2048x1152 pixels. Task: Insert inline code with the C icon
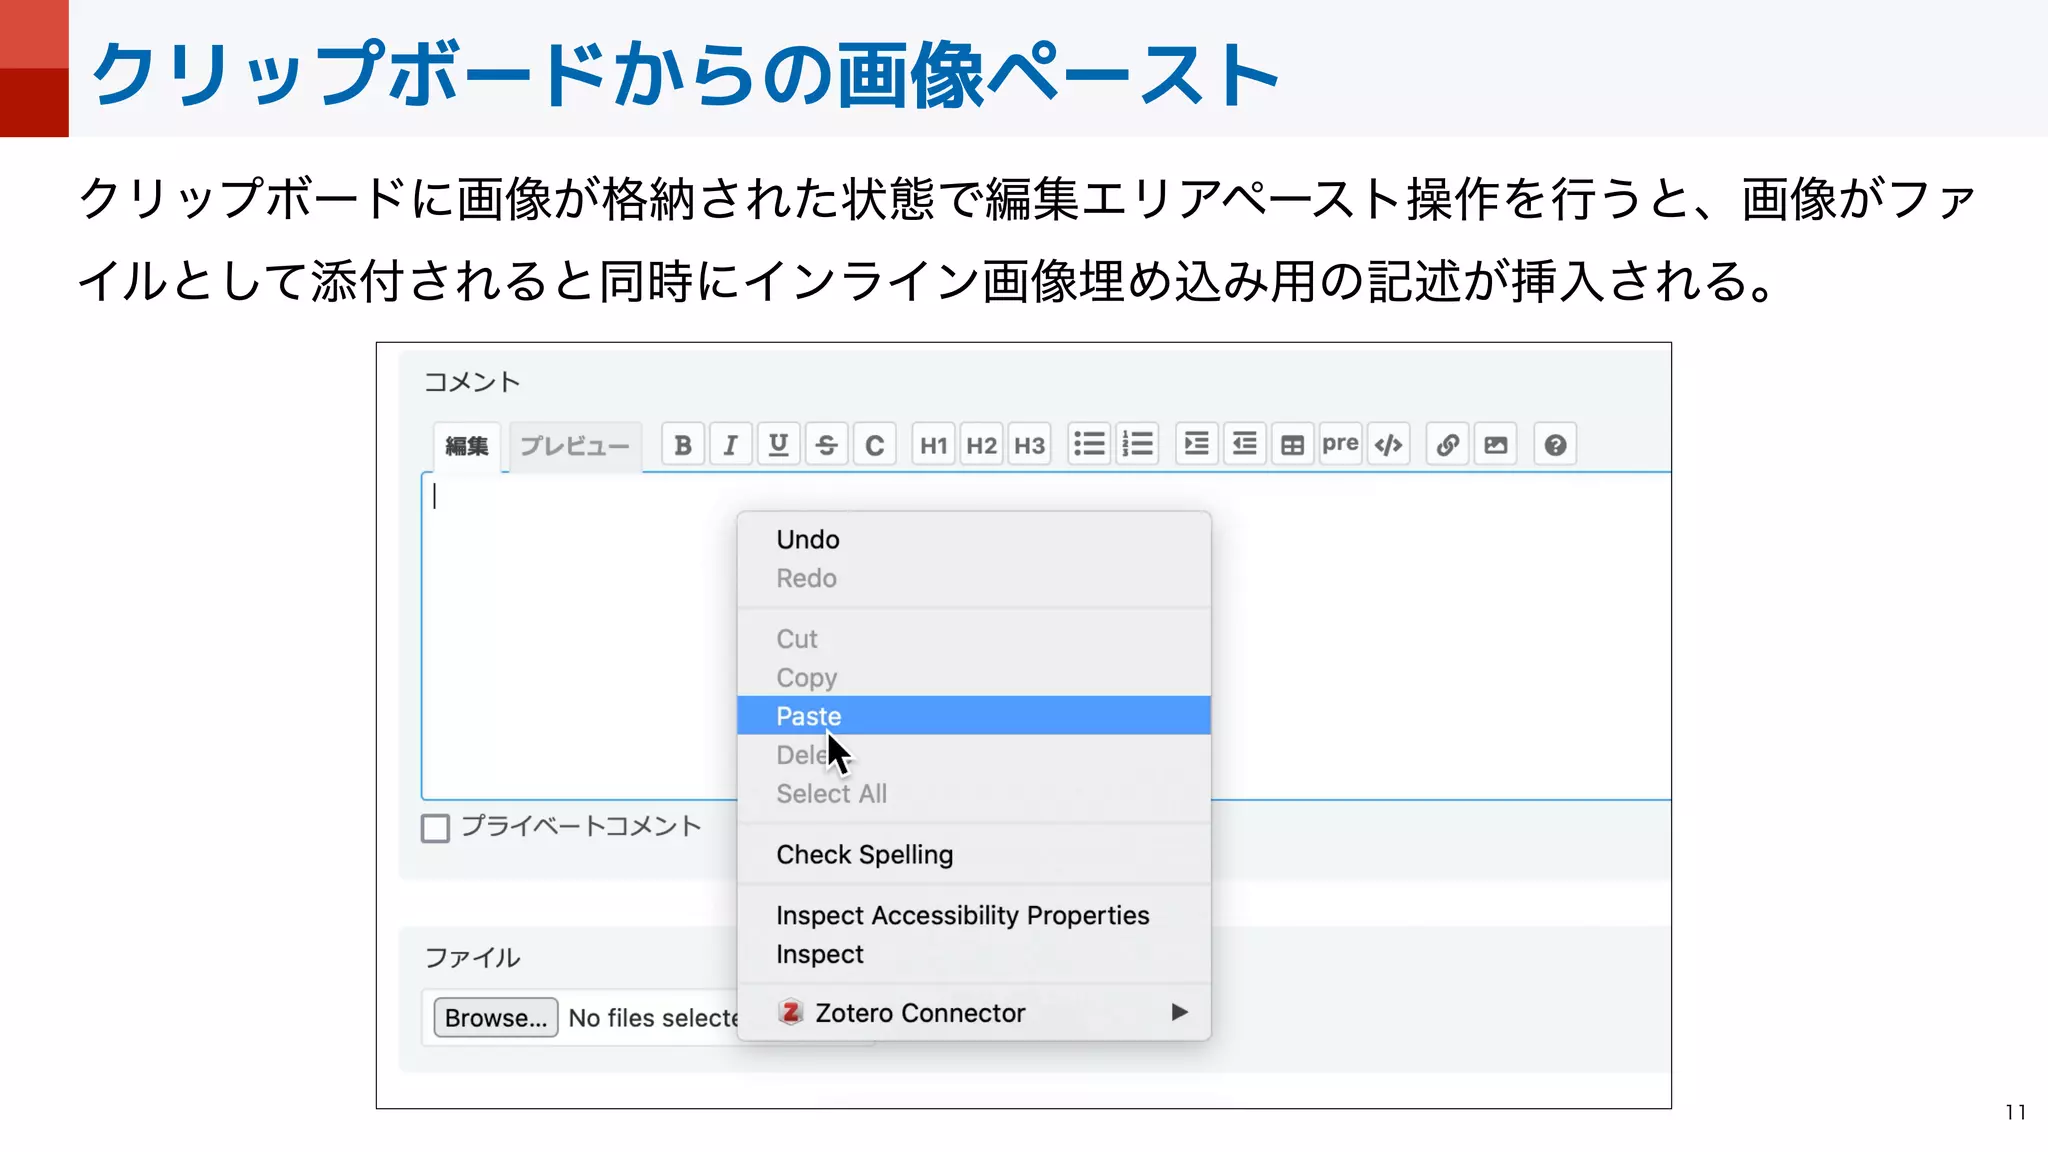[875, 445]
